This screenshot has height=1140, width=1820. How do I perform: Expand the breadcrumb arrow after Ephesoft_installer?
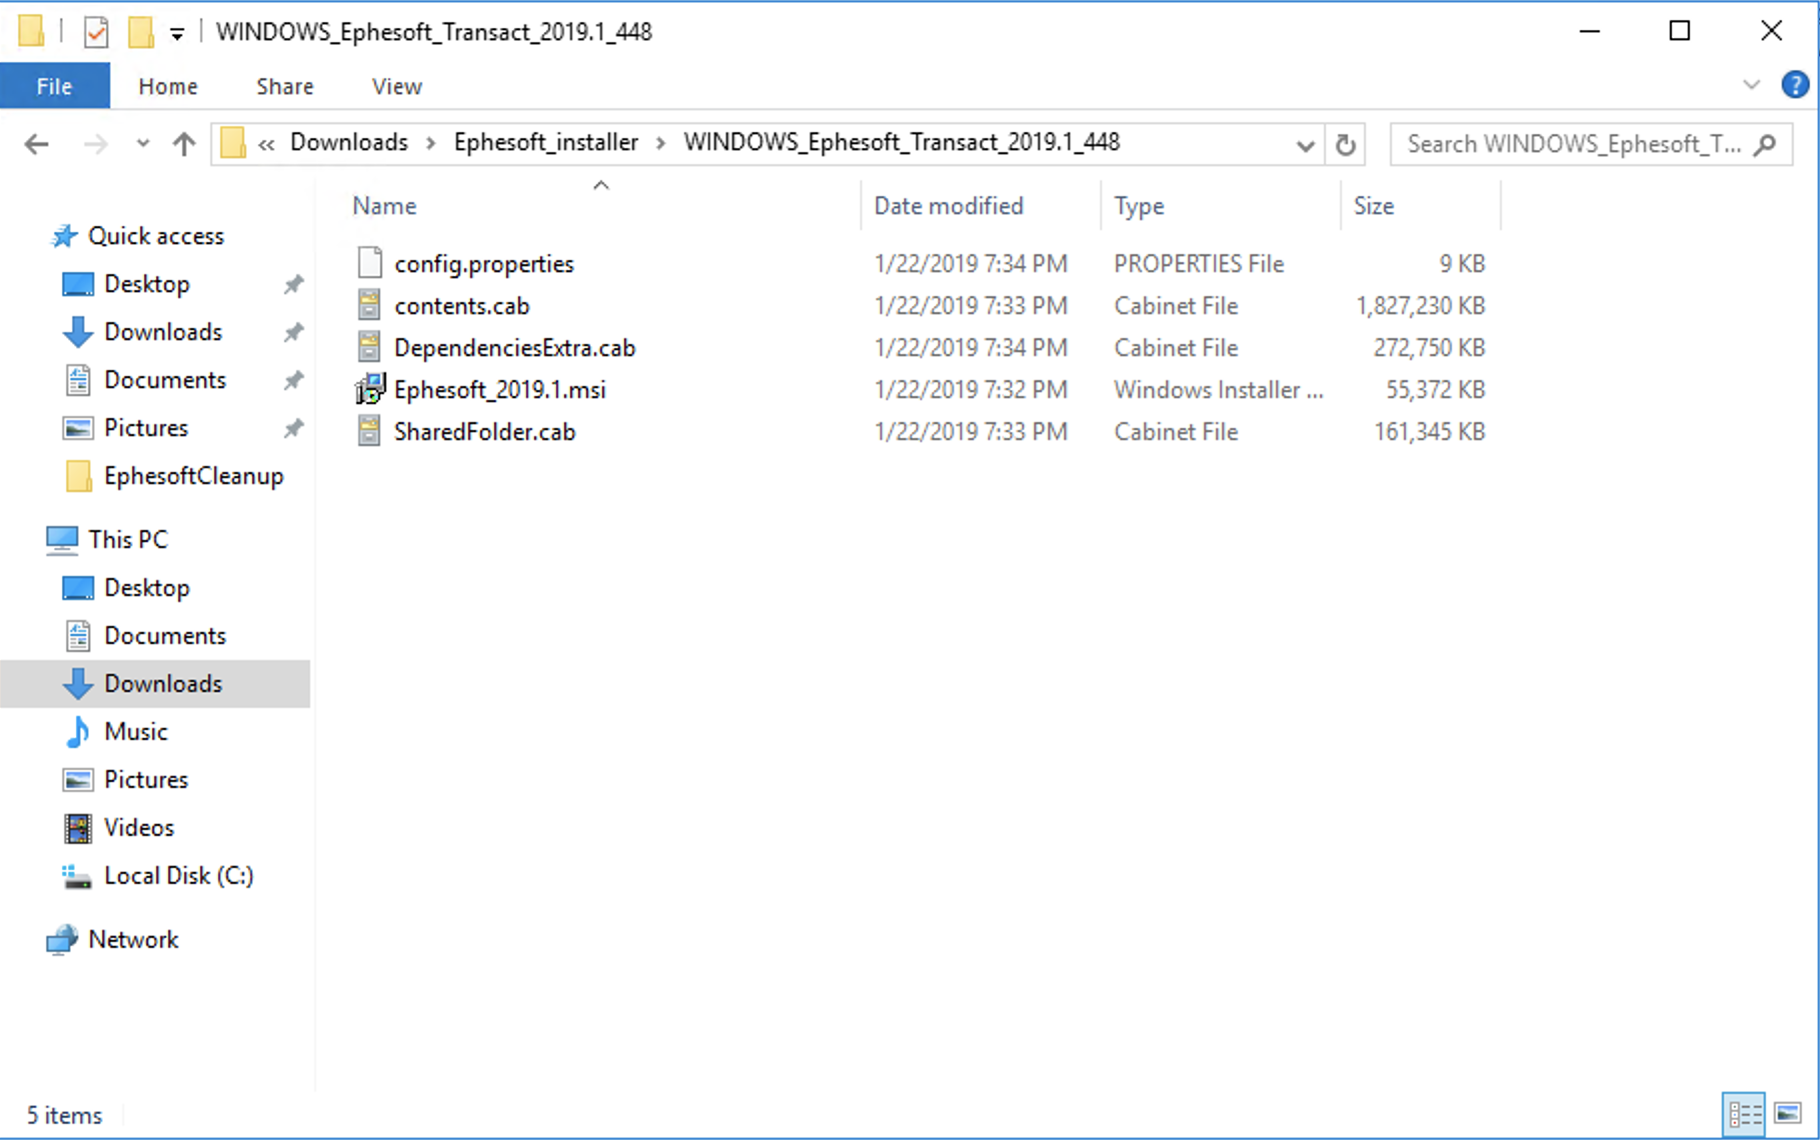[x=661, y=144]
